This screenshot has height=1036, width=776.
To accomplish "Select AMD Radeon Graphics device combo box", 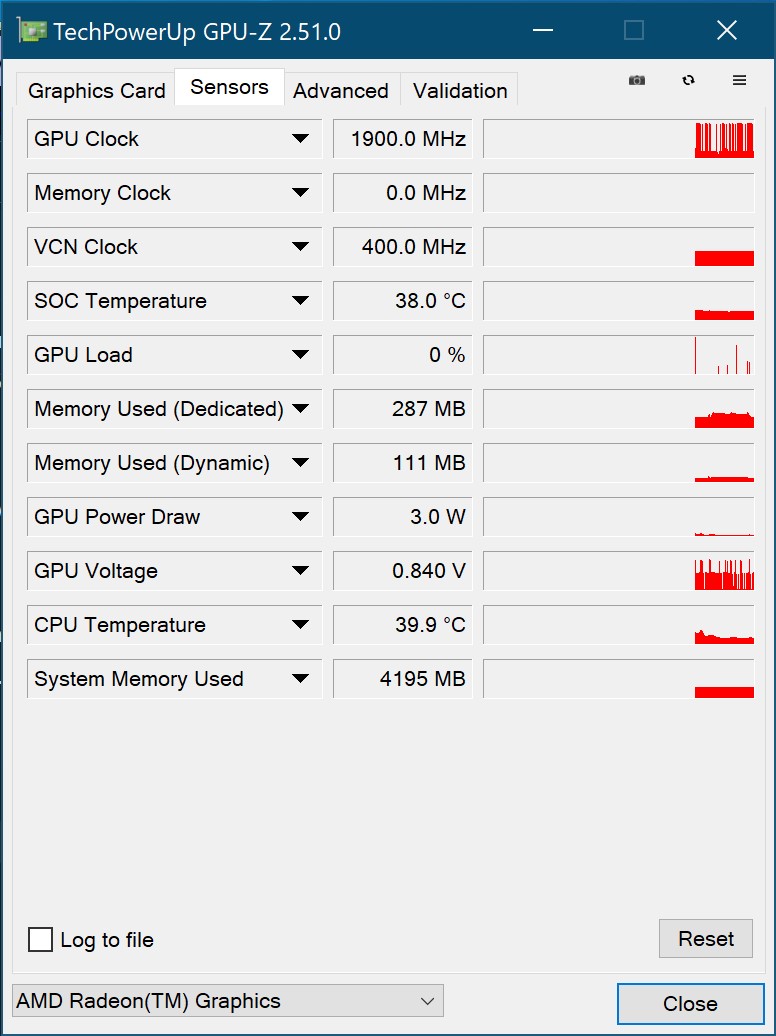I will pyautogui.click(x=227, y=1001).
